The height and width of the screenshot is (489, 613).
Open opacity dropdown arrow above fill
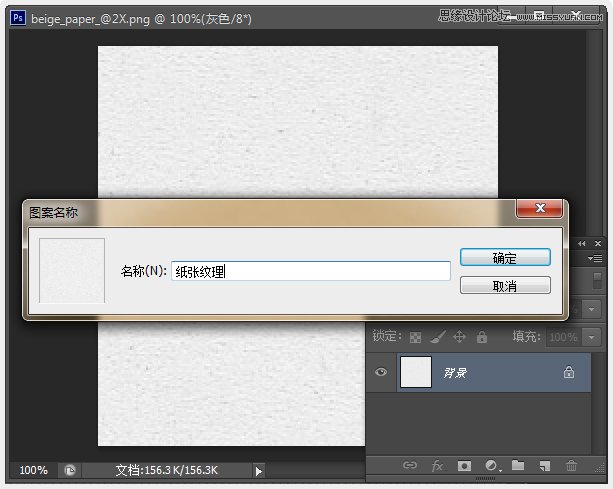tap(591, 309)
